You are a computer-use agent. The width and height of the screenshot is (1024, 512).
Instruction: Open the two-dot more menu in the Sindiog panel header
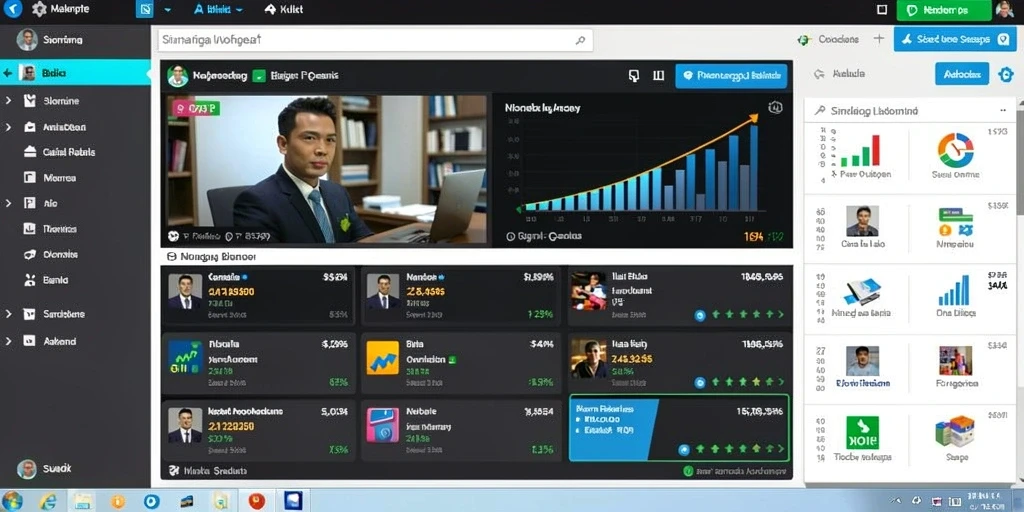tap(1002, 110)
